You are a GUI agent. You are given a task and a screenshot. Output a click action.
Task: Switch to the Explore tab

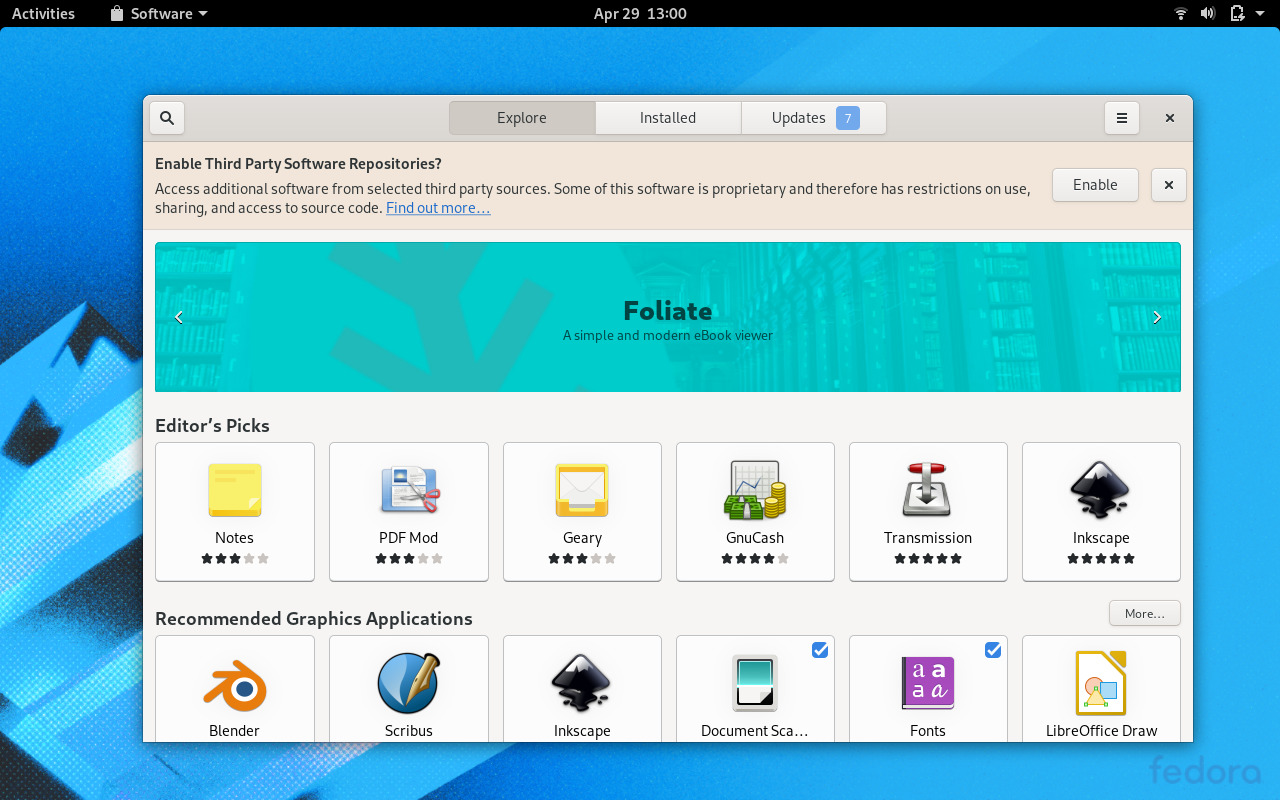(522, 118)
